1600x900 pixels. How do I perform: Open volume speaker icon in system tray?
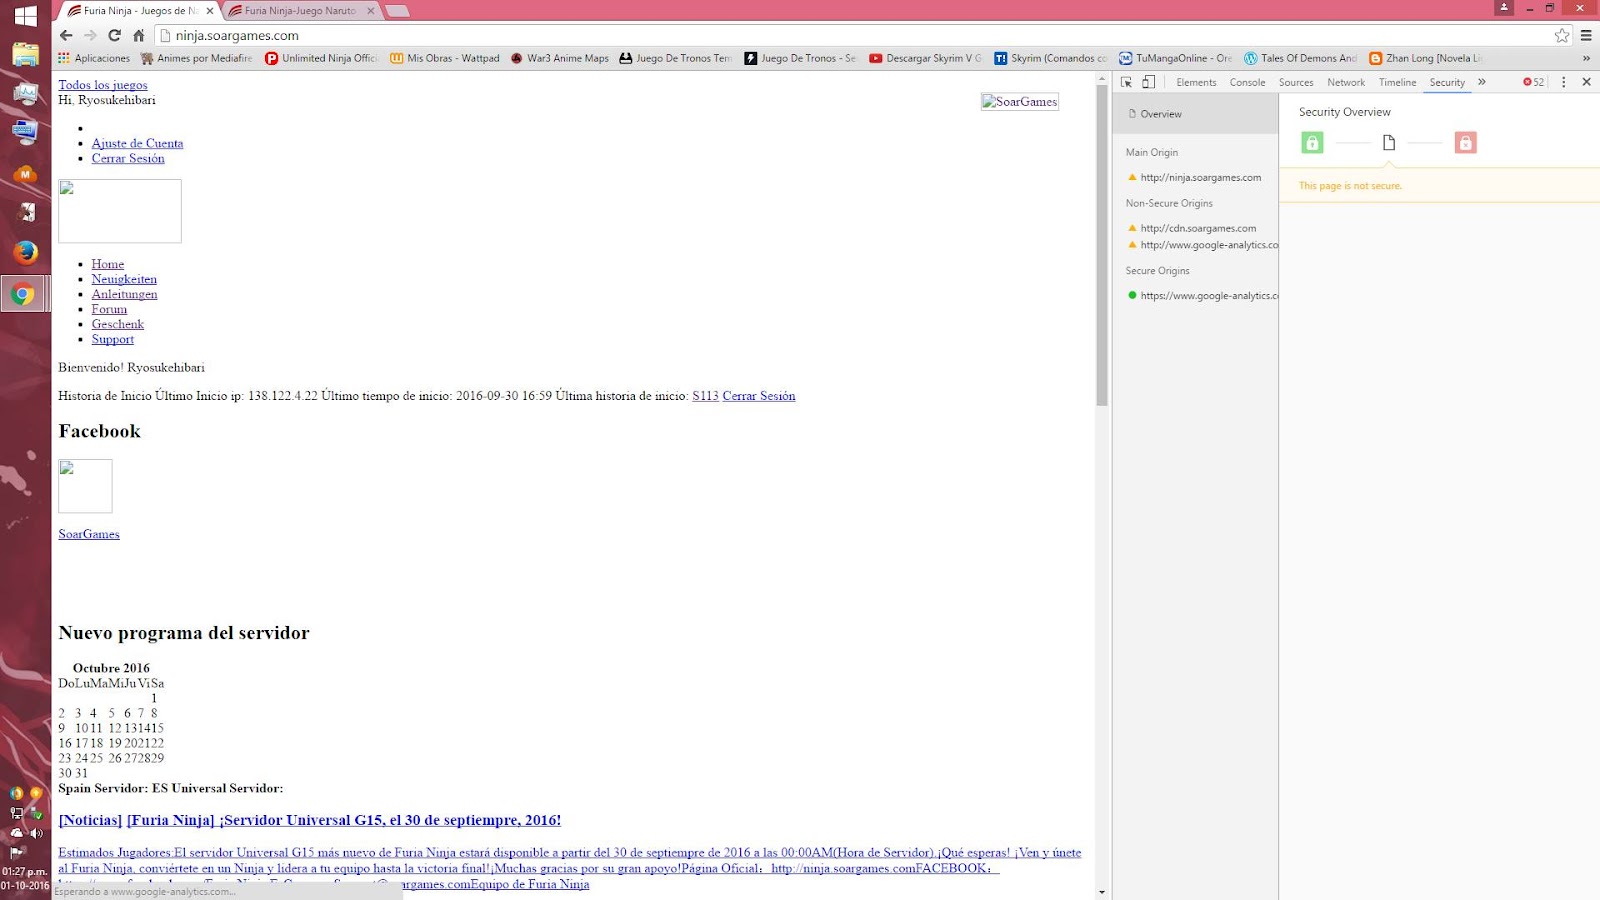click(x=36, y=833)
